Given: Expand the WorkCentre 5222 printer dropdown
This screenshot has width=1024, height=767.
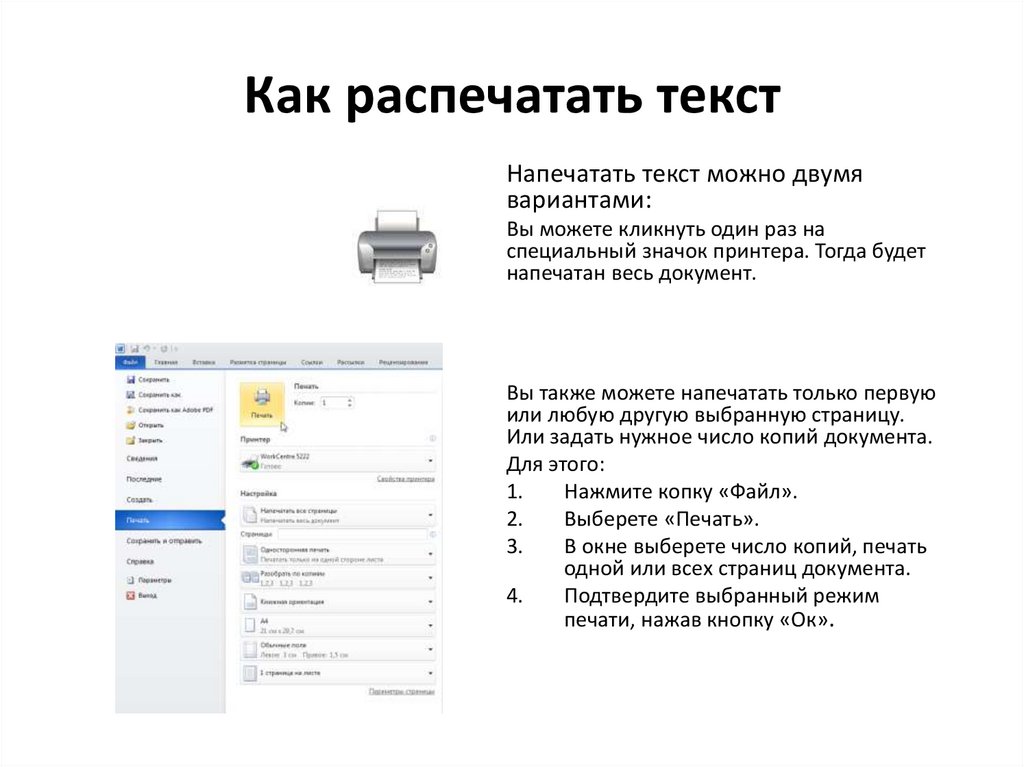Looking at the screenshot, I should tap(430, 461).
